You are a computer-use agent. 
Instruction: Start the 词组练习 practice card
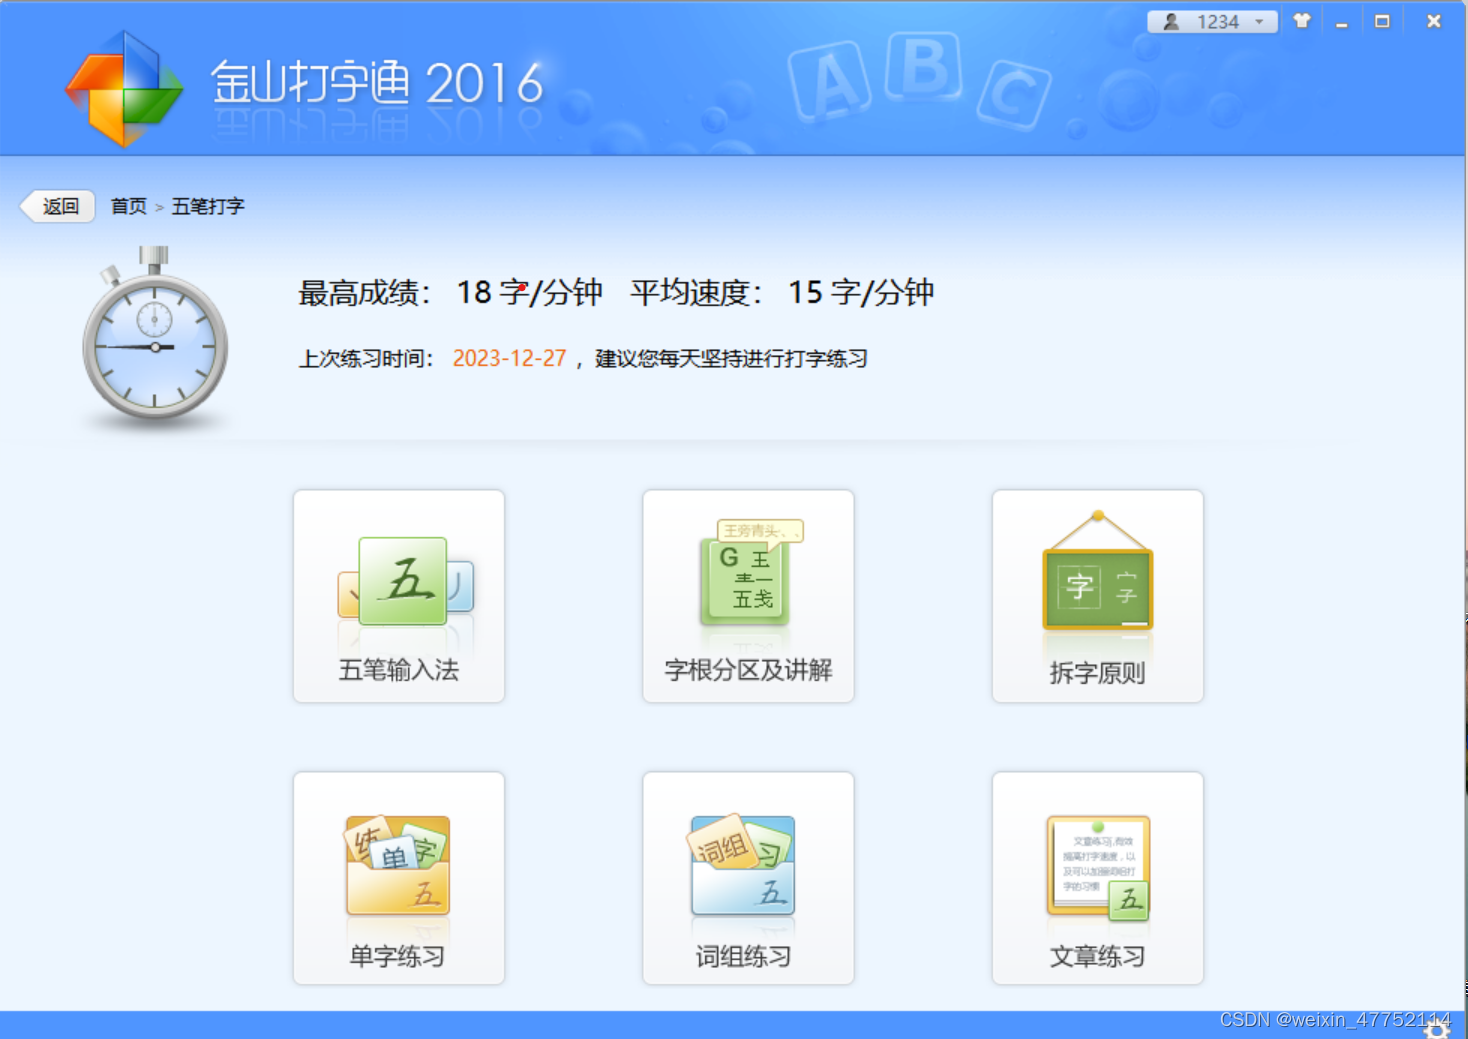748,878
